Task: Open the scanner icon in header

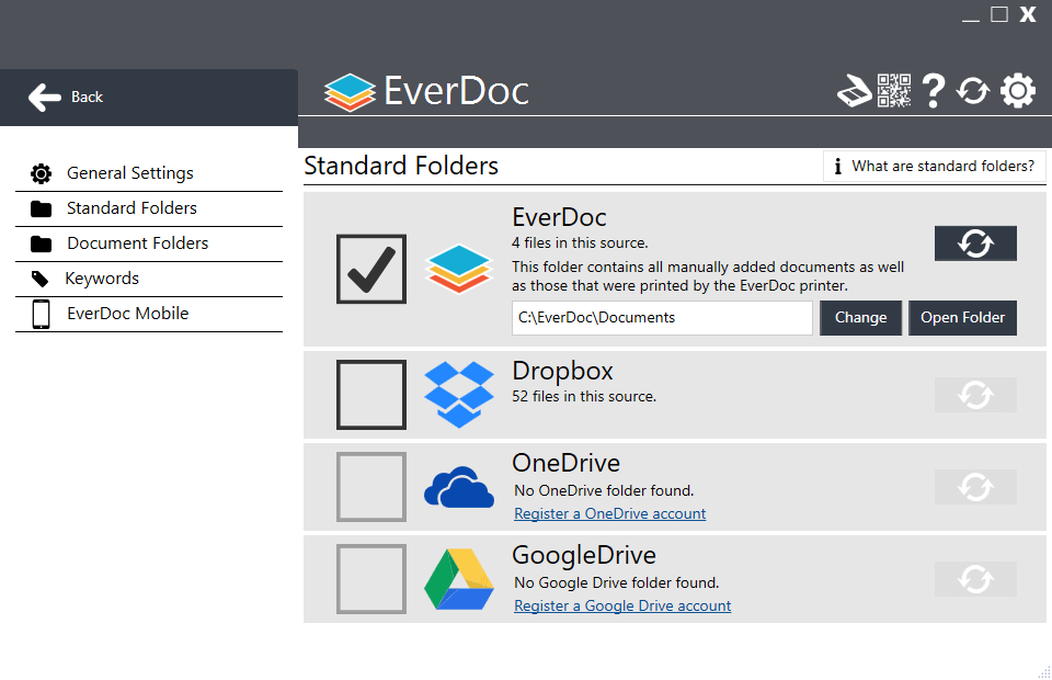Action: click(854, 91)
